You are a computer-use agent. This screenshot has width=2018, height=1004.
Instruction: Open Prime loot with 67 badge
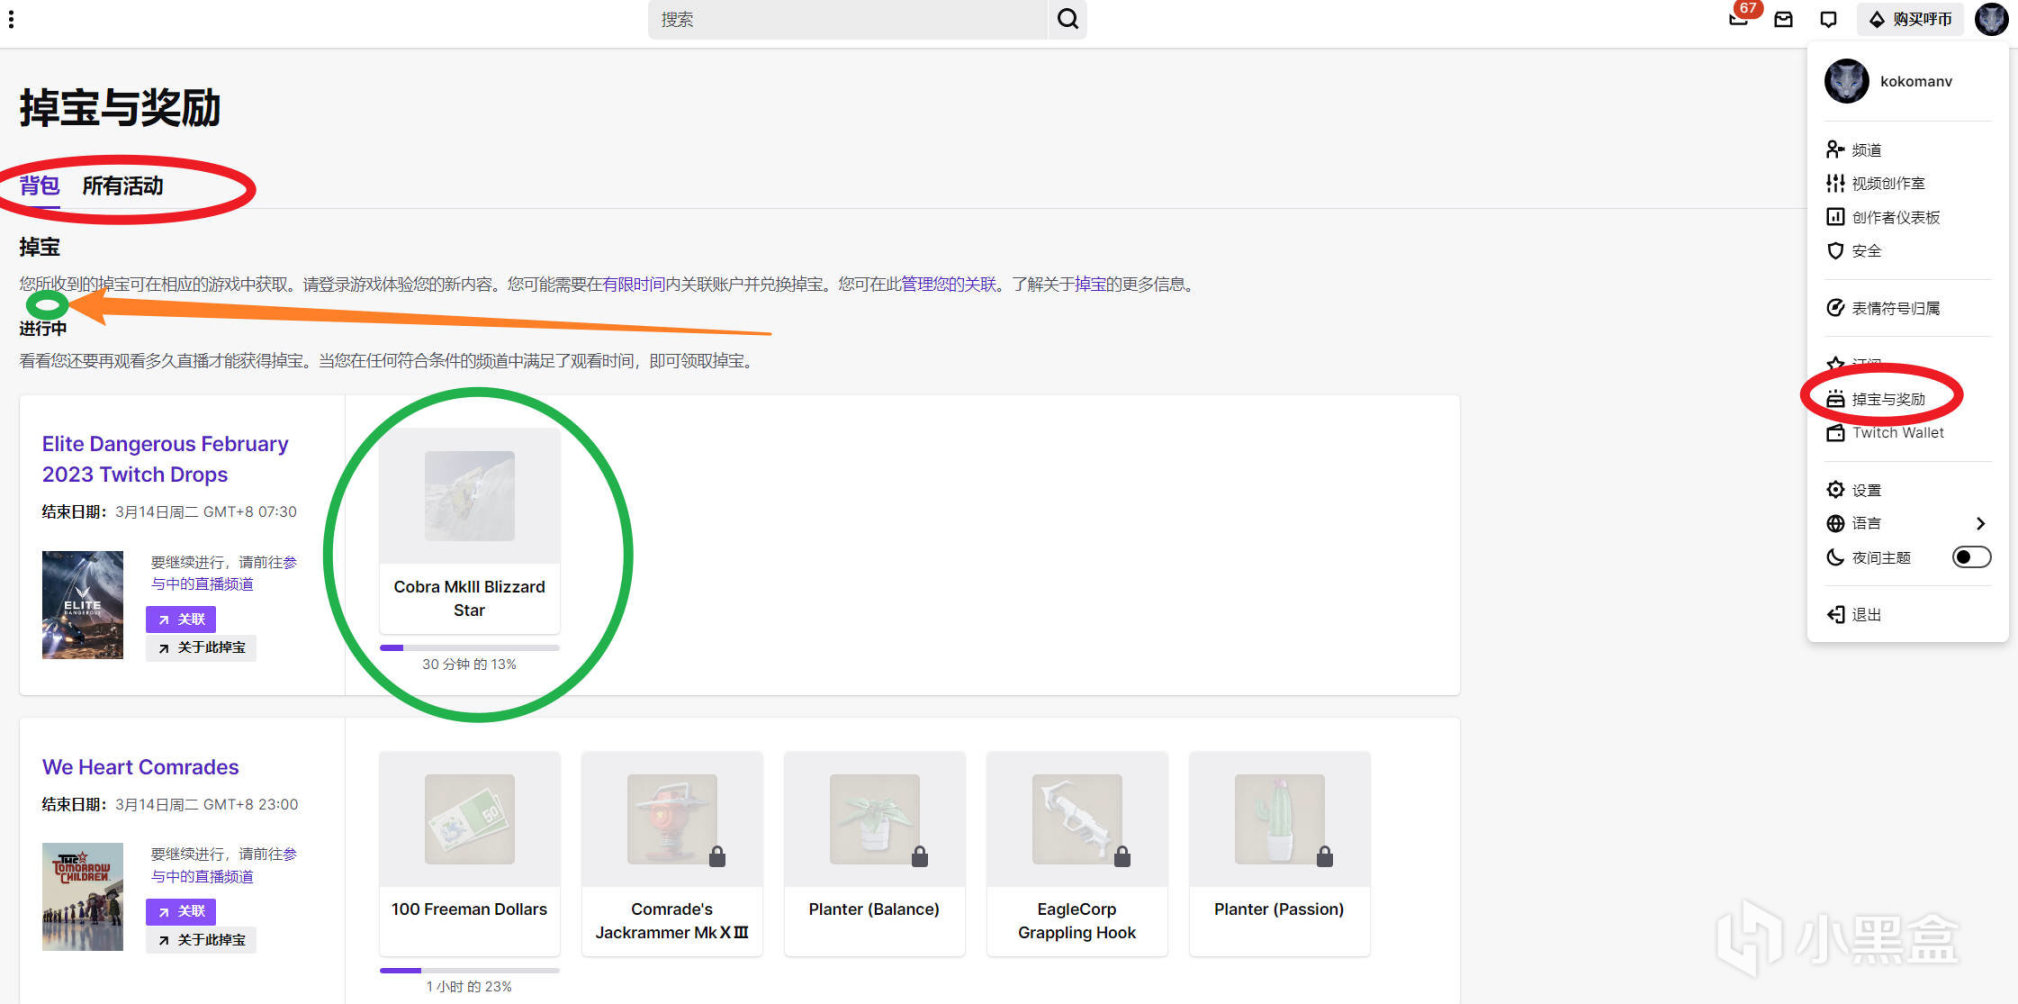click(1739, 19)
